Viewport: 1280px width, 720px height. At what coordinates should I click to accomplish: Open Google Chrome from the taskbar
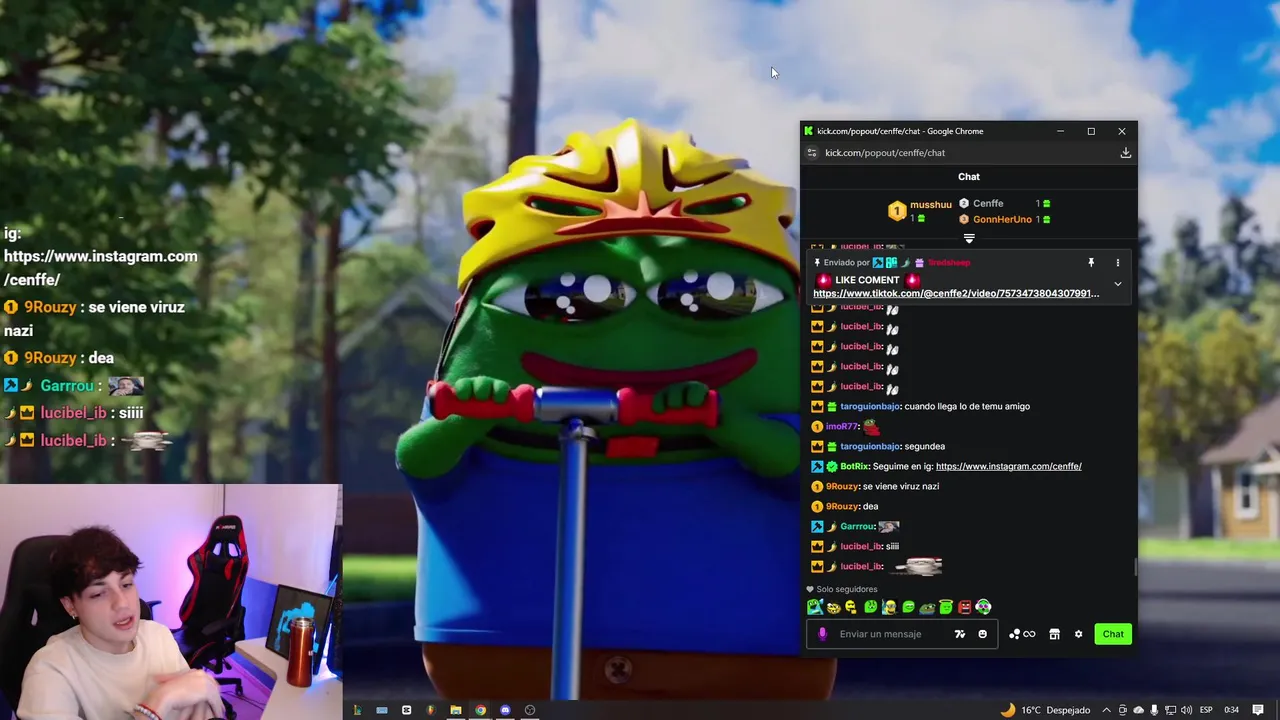pyautogui.click(x=480, y=710)
